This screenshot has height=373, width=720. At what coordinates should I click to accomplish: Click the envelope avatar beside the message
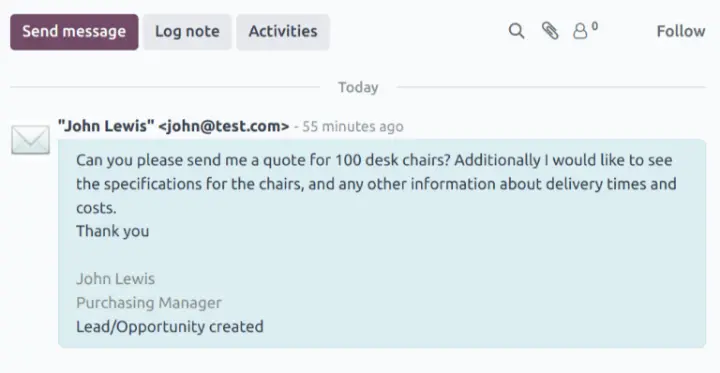[30, 140]
